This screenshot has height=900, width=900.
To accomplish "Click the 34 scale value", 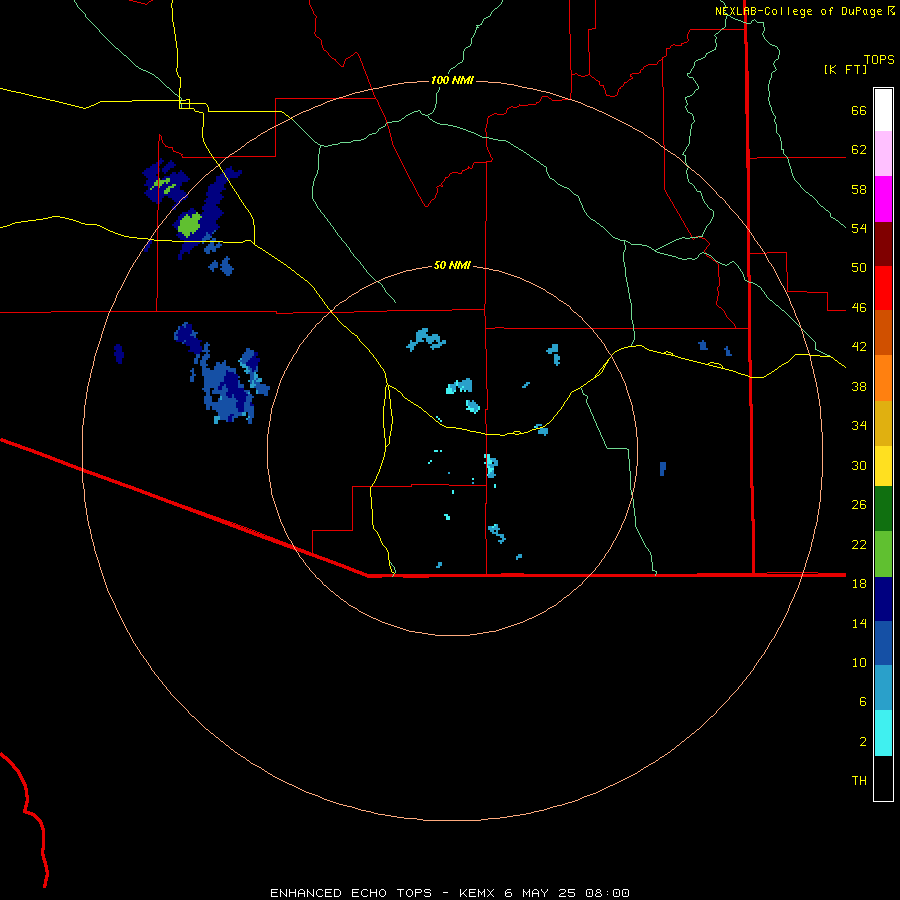I will pos(859,425).
